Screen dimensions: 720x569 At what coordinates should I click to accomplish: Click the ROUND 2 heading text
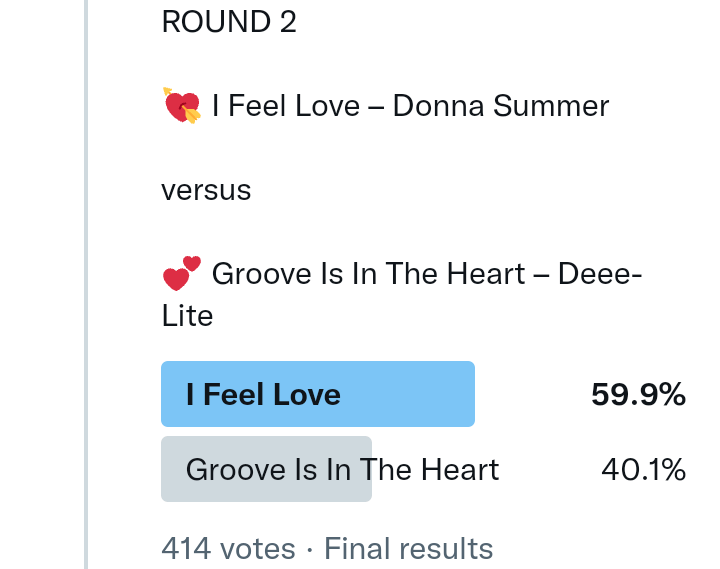tap(229, 22)
